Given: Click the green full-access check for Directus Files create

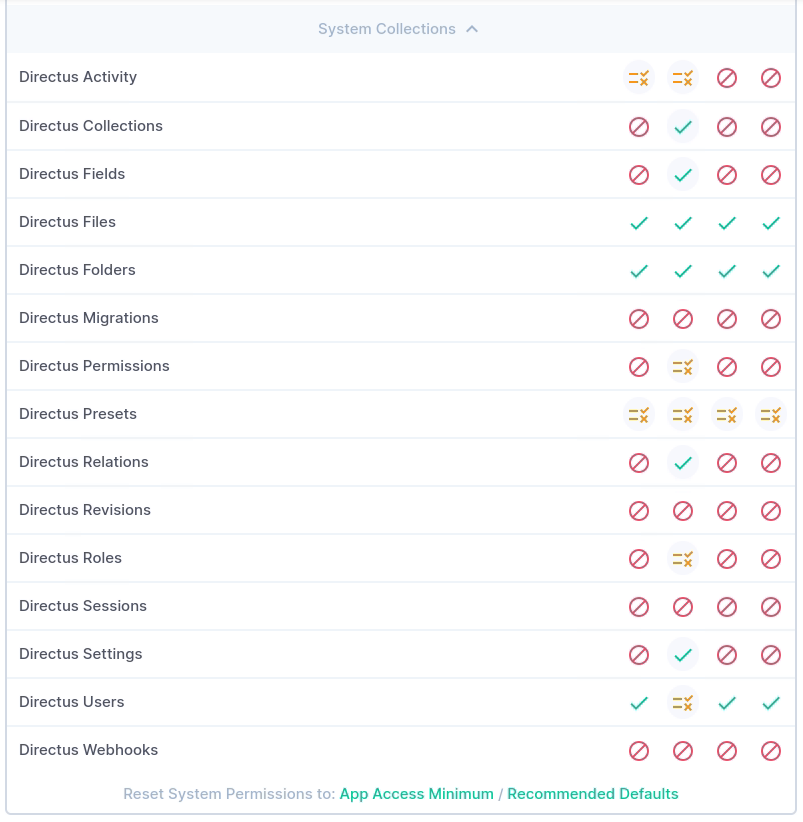Looking at the screenshot, I should tap(639, 223).
